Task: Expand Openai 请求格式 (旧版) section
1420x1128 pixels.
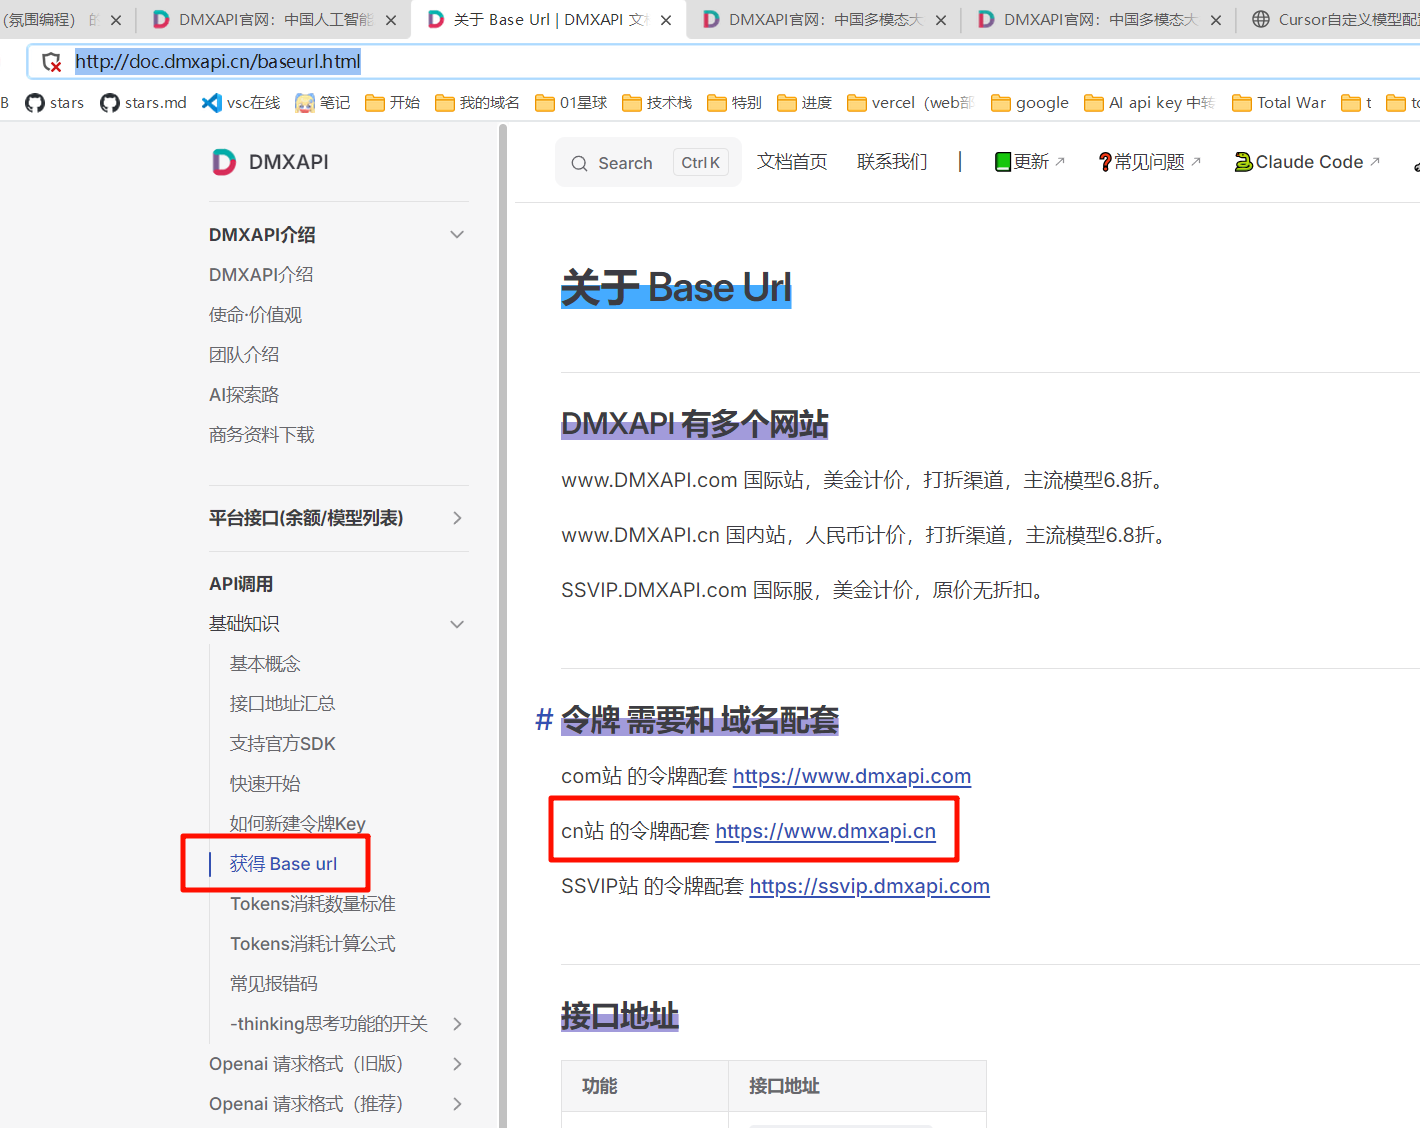Action: coord(457,1064)
